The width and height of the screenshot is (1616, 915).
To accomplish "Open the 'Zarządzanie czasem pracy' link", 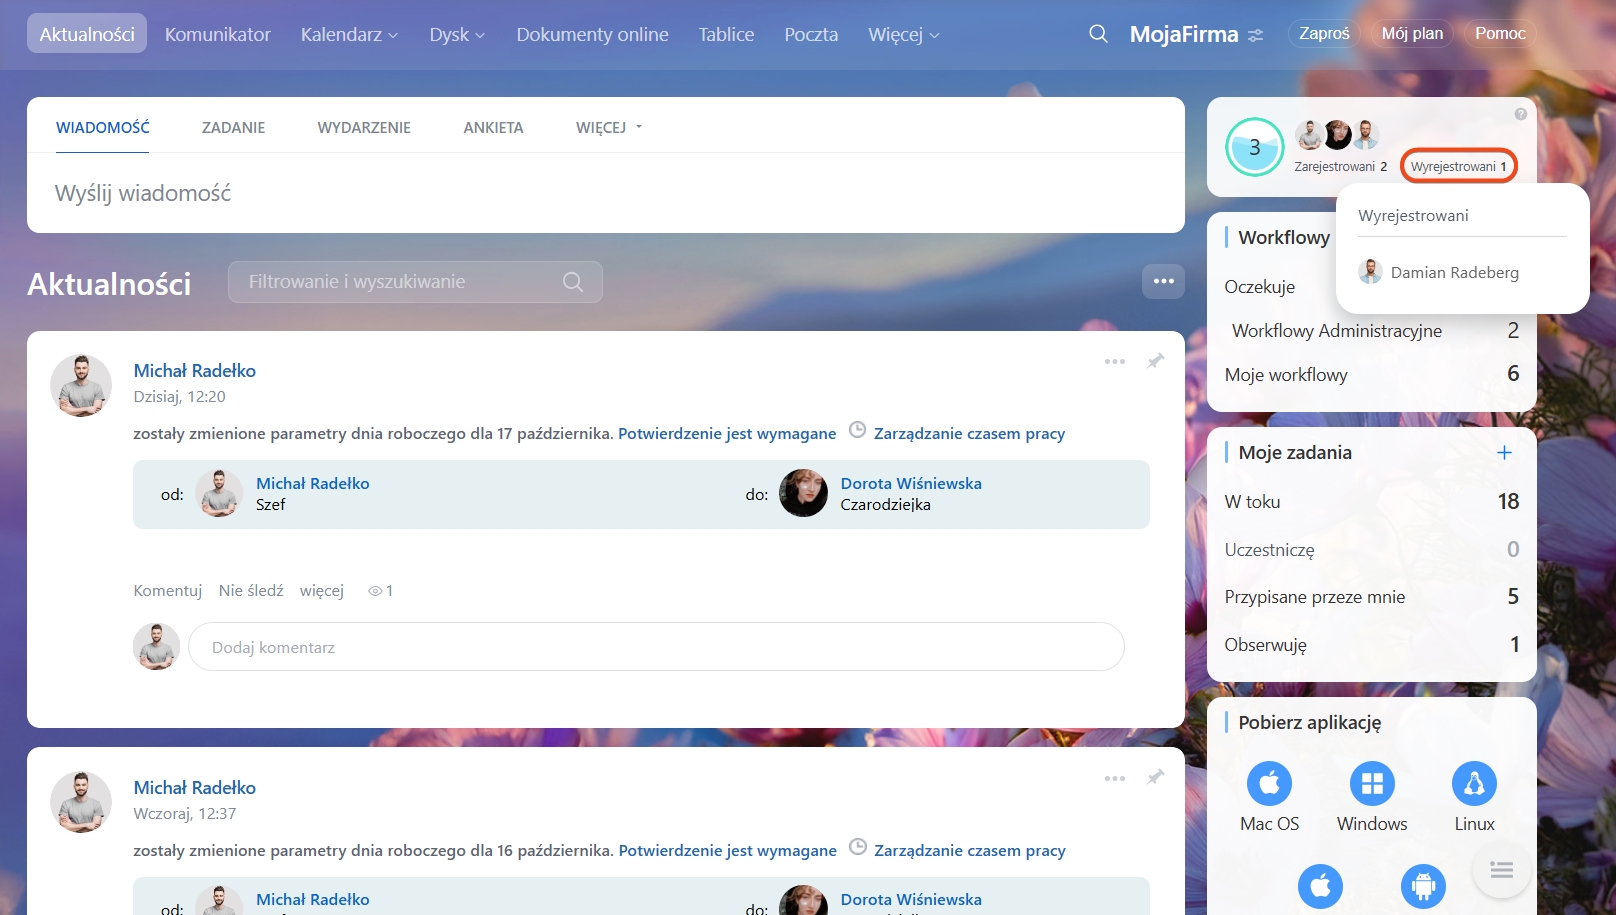I will [969, 434].
